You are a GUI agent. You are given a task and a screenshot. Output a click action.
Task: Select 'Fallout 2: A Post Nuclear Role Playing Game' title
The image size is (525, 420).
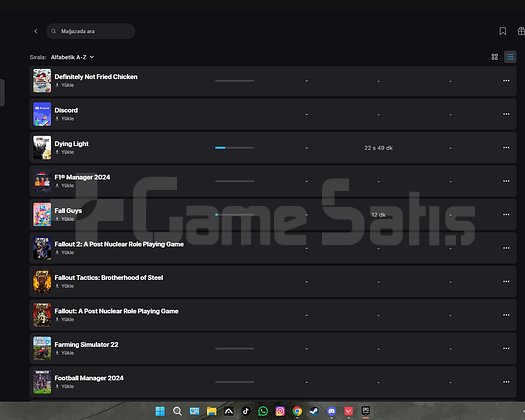(119, 244)
